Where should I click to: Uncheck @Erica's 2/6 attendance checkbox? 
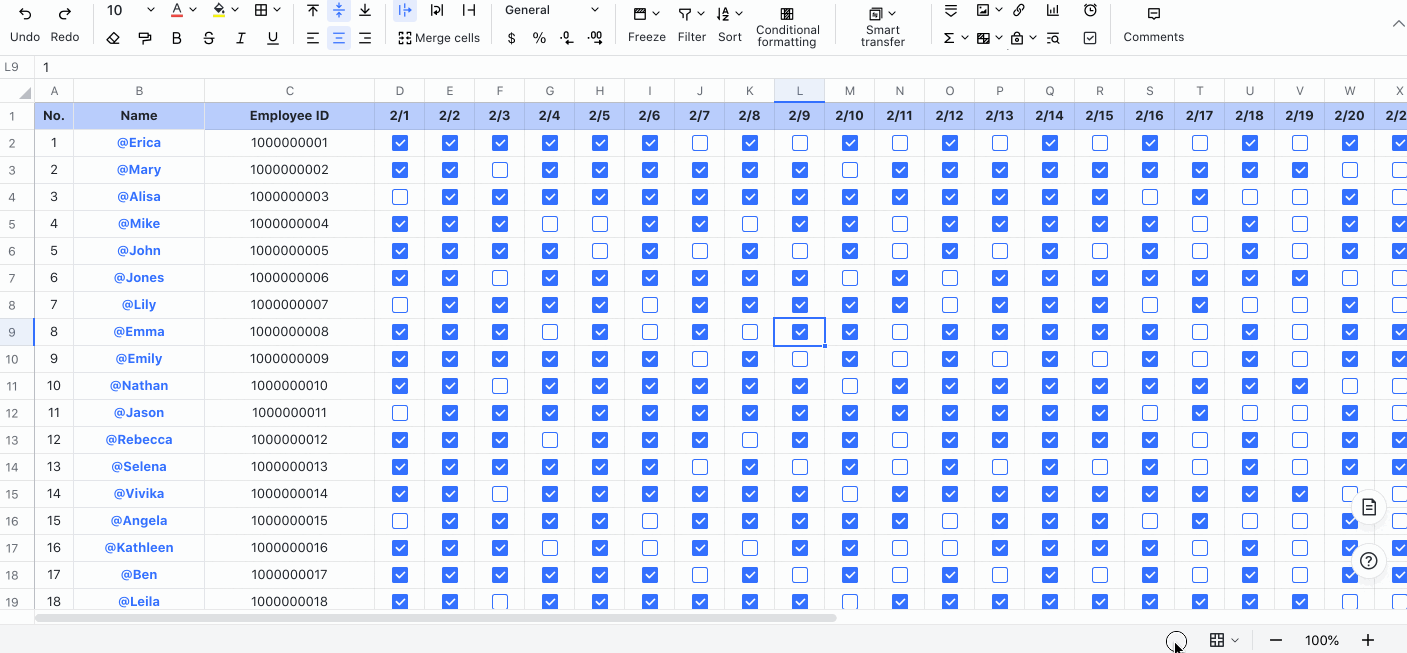point(649,143)
